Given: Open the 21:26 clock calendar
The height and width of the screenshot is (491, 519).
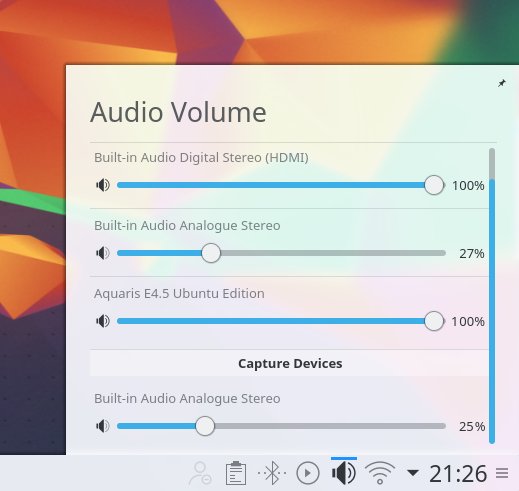Looking at the screenshot, I should [458, 474].
